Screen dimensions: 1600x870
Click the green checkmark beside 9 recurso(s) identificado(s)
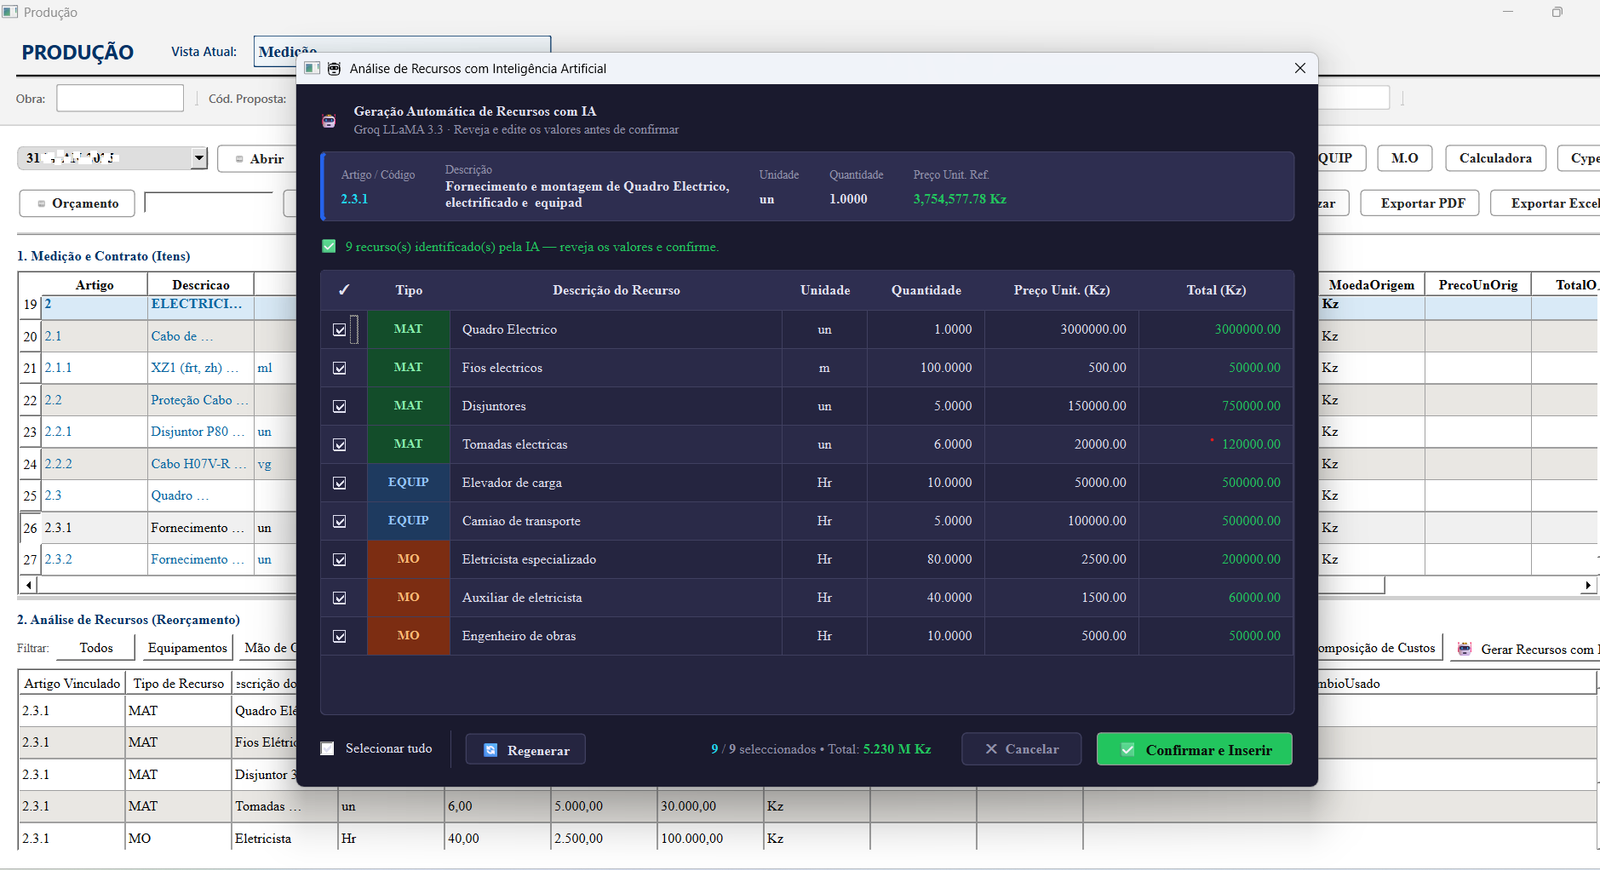click(329, 246)
